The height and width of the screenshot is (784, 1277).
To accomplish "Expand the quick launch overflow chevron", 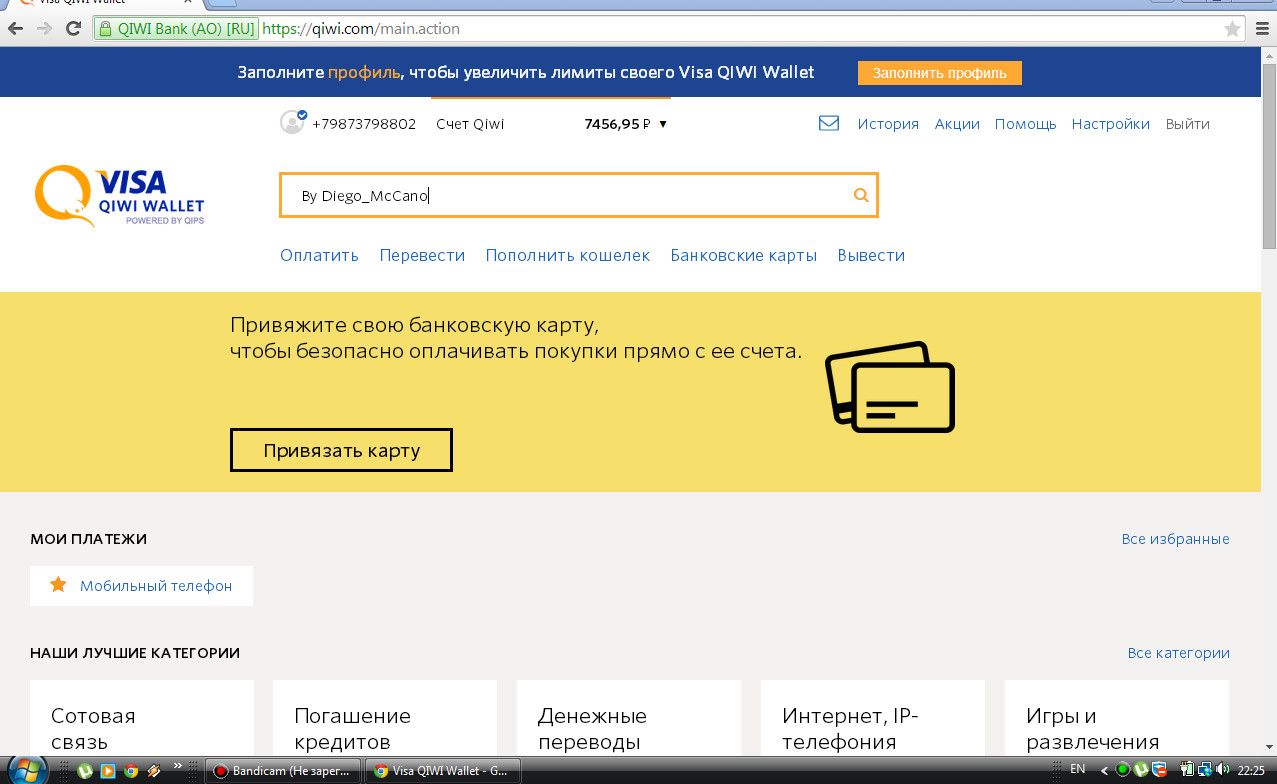I will 178,766.
